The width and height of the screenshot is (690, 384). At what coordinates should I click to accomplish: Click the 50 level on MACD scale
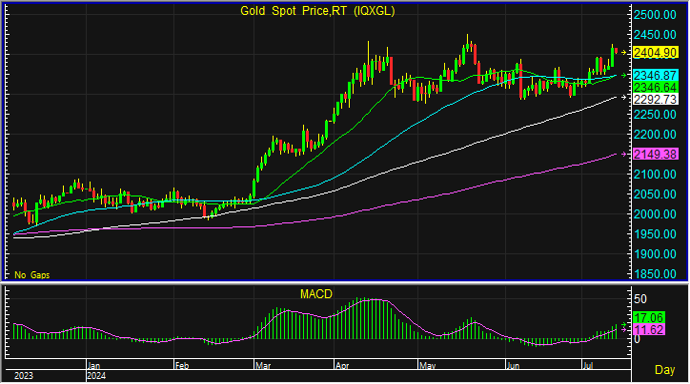[640, 299]
